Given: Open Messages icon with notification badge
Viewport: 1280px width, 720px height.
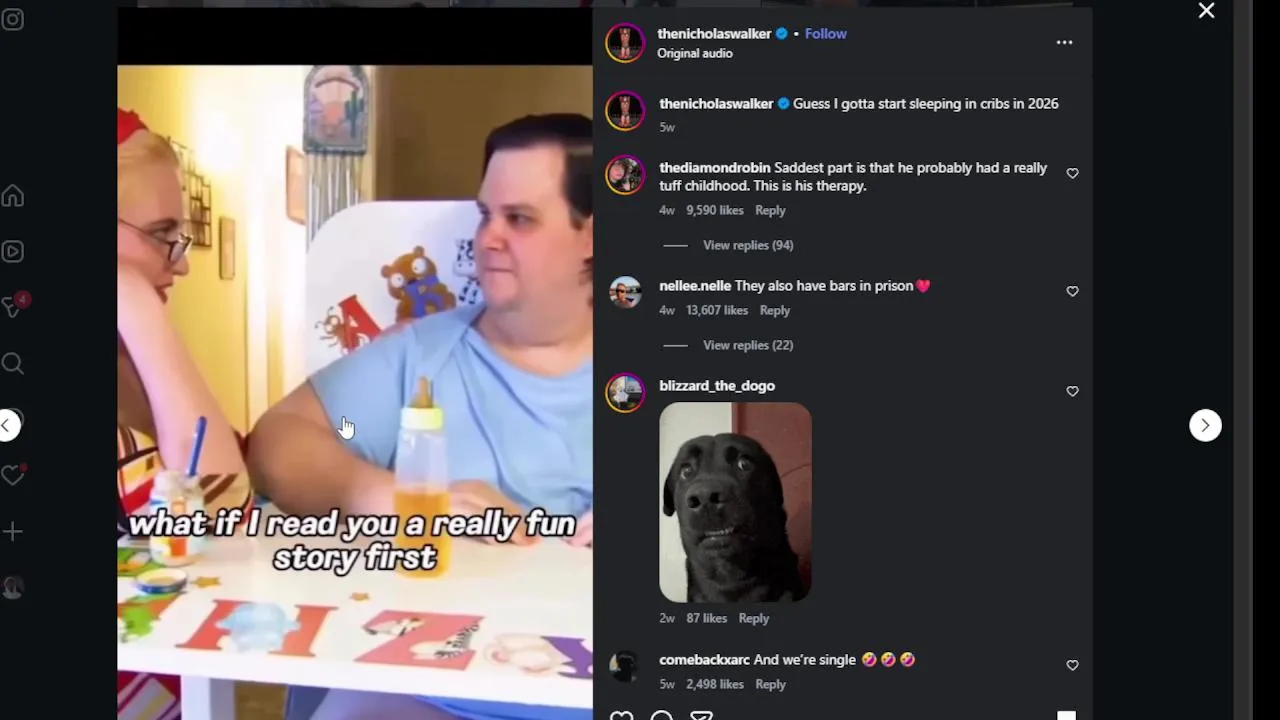Looking at the screenshot, I should 14,305.
